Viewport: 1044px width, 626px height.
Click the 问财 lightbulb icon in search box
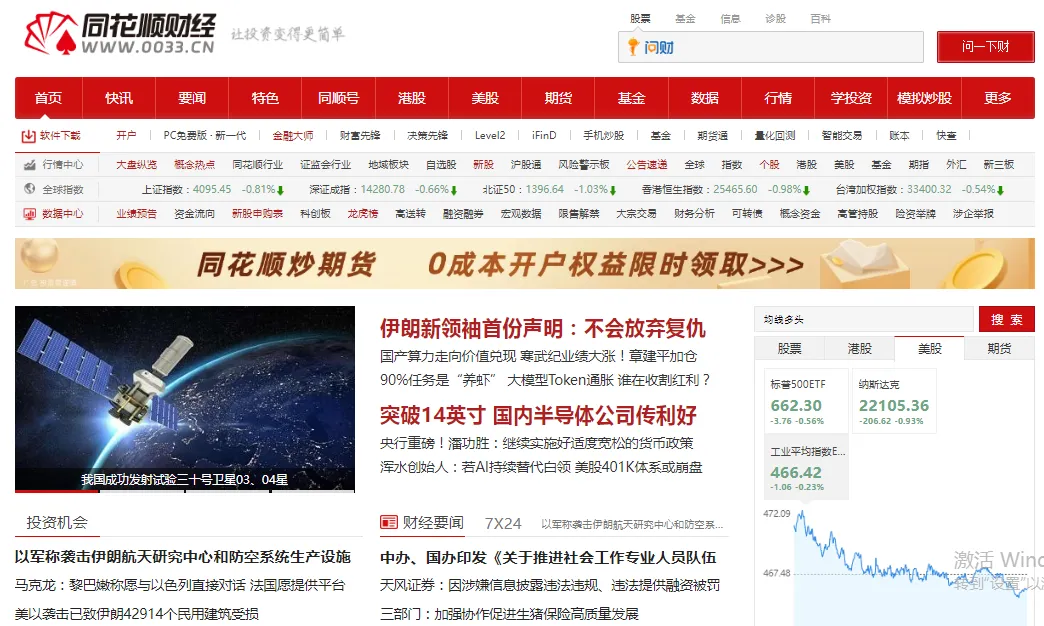click(633, 47)
